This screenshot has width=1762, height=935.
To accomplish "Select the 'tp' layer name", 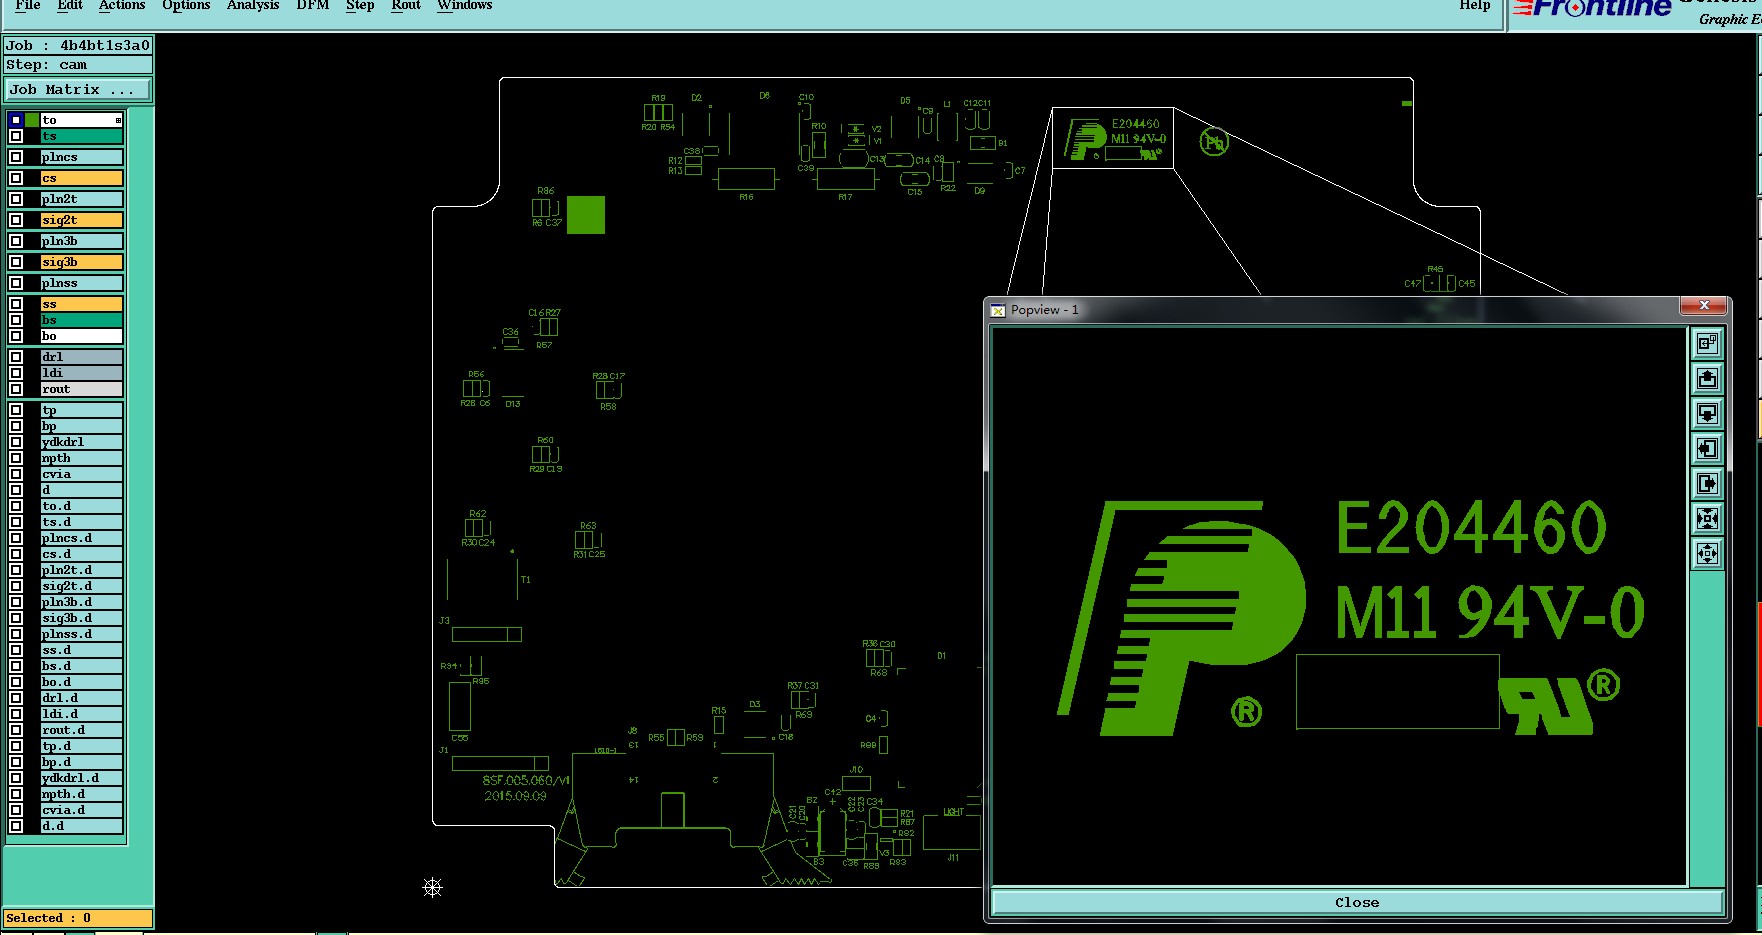I will coord(81,410).
